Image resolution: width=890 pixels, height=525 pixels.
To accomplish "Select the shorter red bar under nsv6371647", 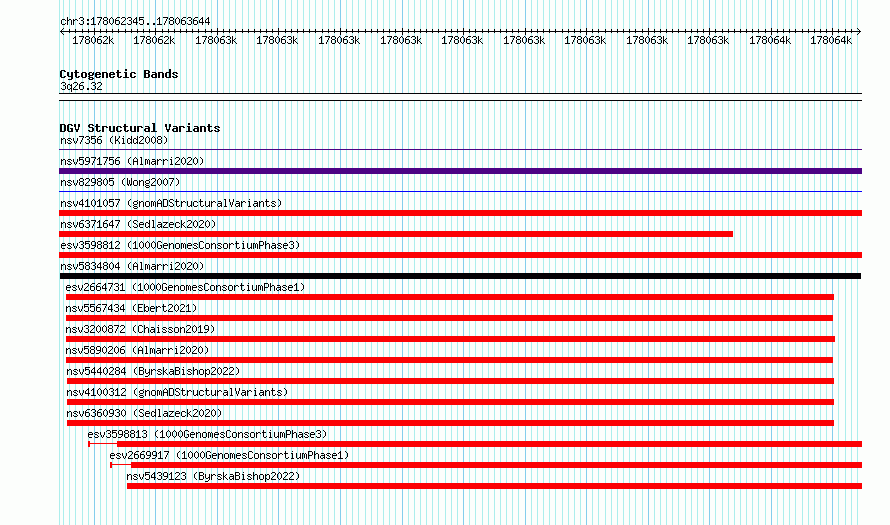I will pyautogui.click(x=396, y=234).
